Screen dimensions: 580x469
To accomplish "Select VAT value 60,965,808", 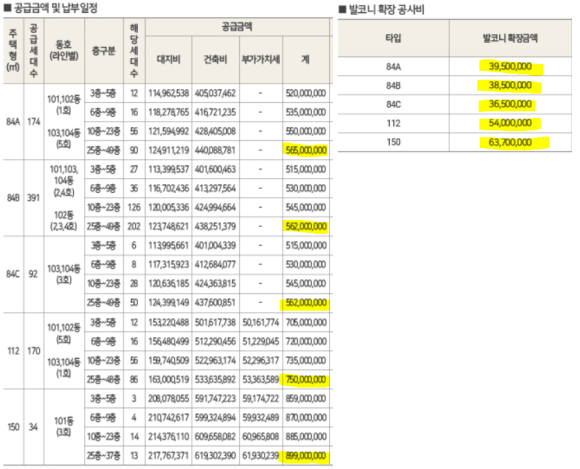I will click(x=261, y=437).
